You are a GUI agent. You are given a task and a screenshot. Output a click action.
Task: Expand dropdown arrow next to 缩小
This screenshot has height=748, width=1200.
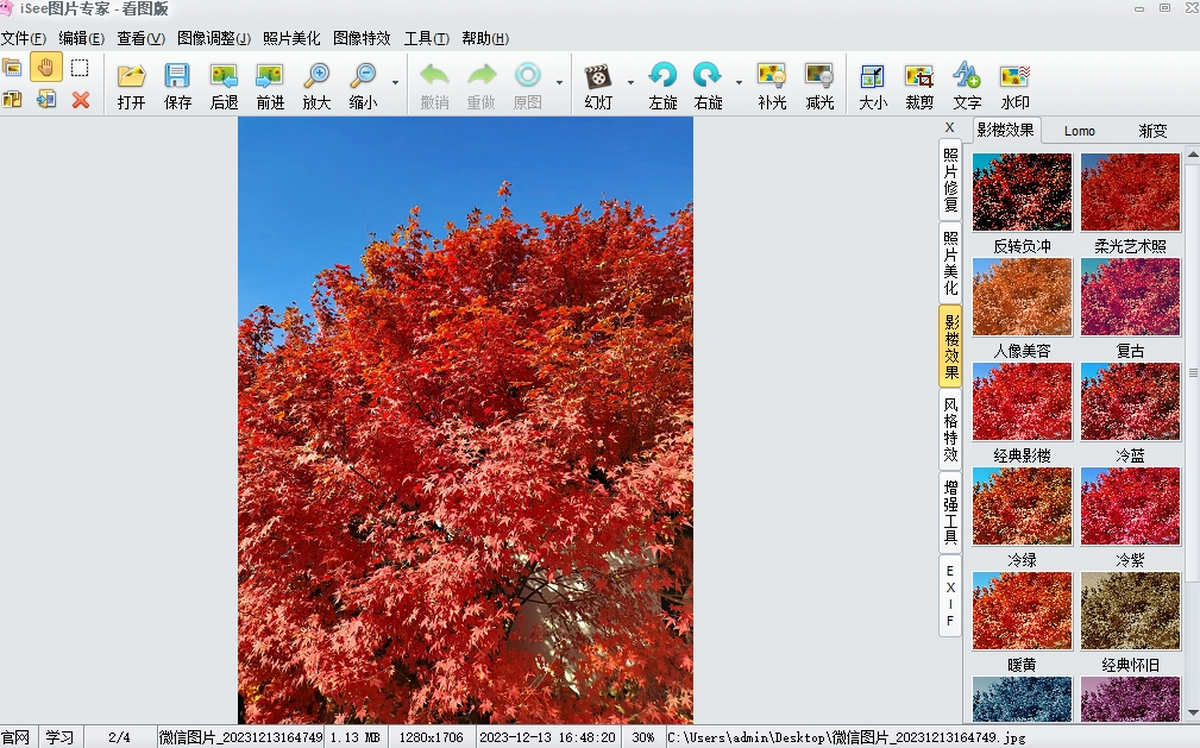coord(395,83)
